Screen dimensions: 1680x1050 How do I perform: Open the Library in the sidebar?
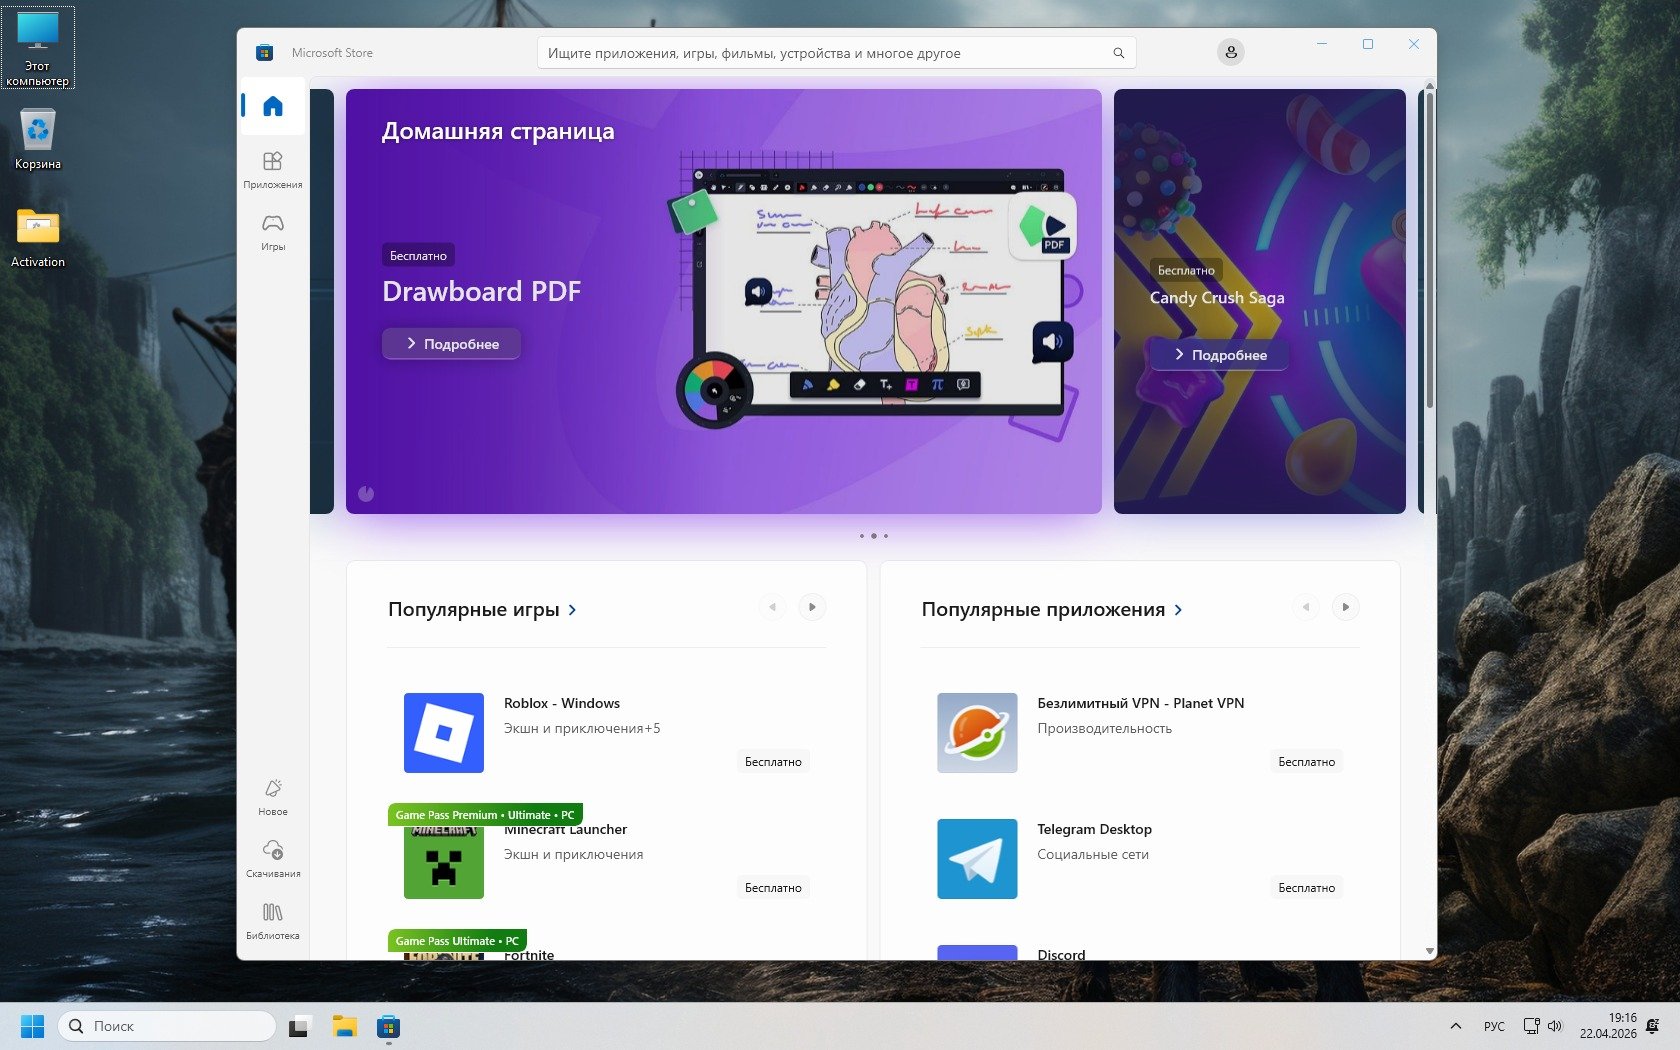tap(273, 920)
